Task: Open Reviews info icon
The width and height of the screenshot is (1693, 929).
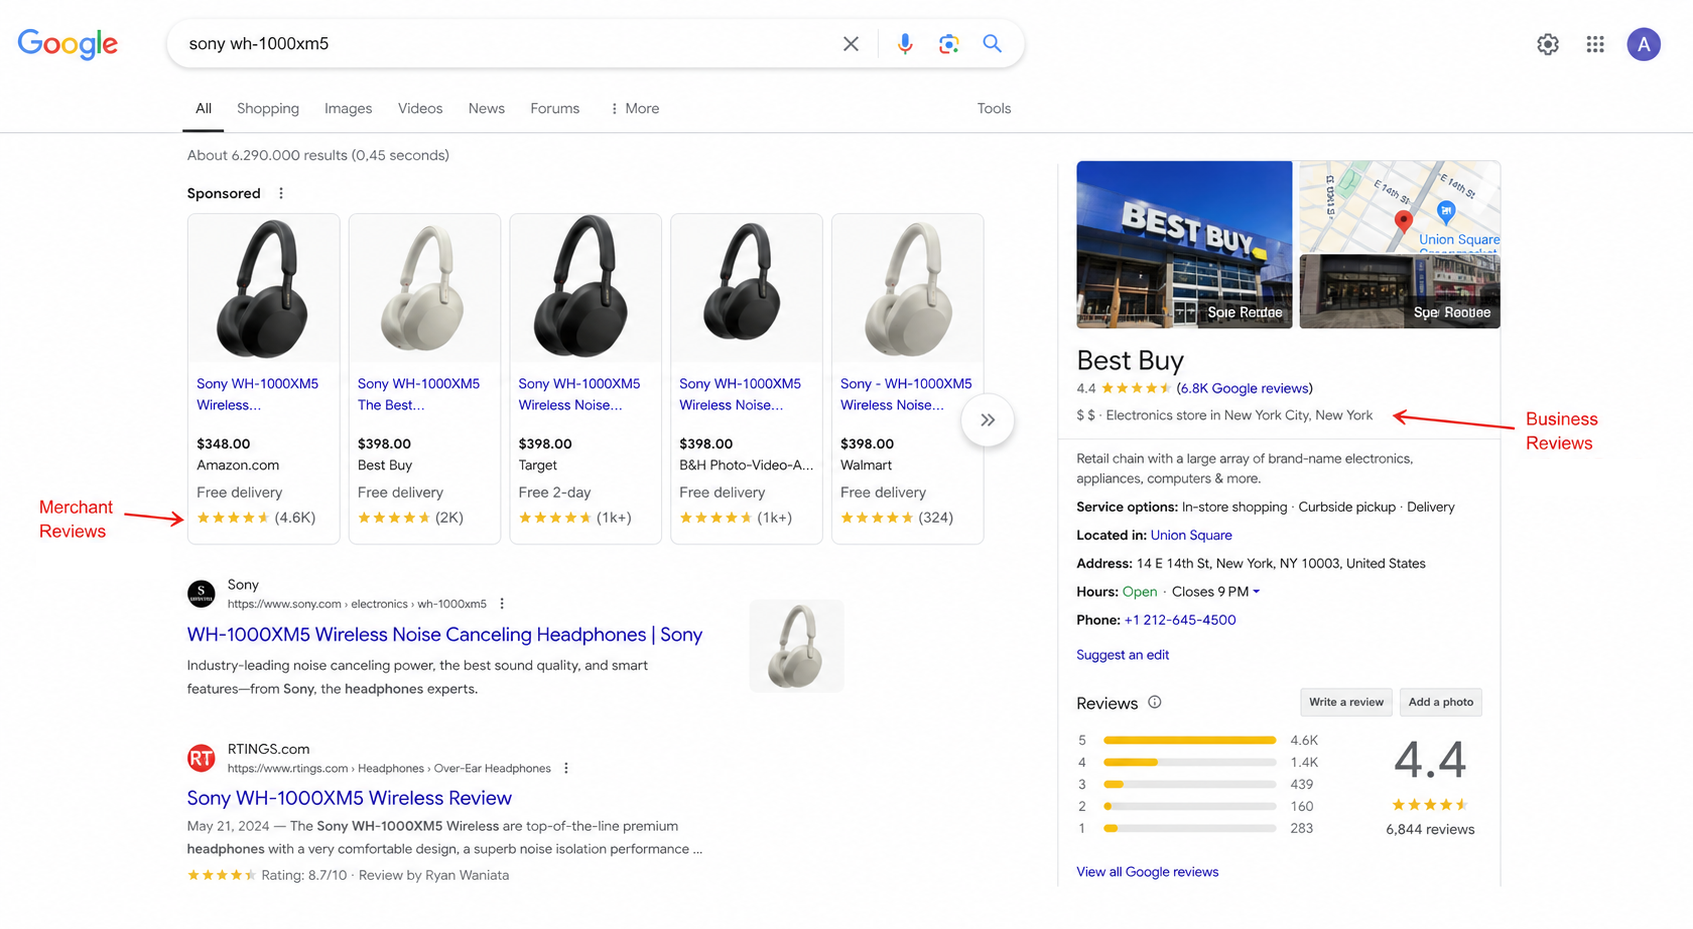Action: pyautogui.click(x=1155, y=702)
